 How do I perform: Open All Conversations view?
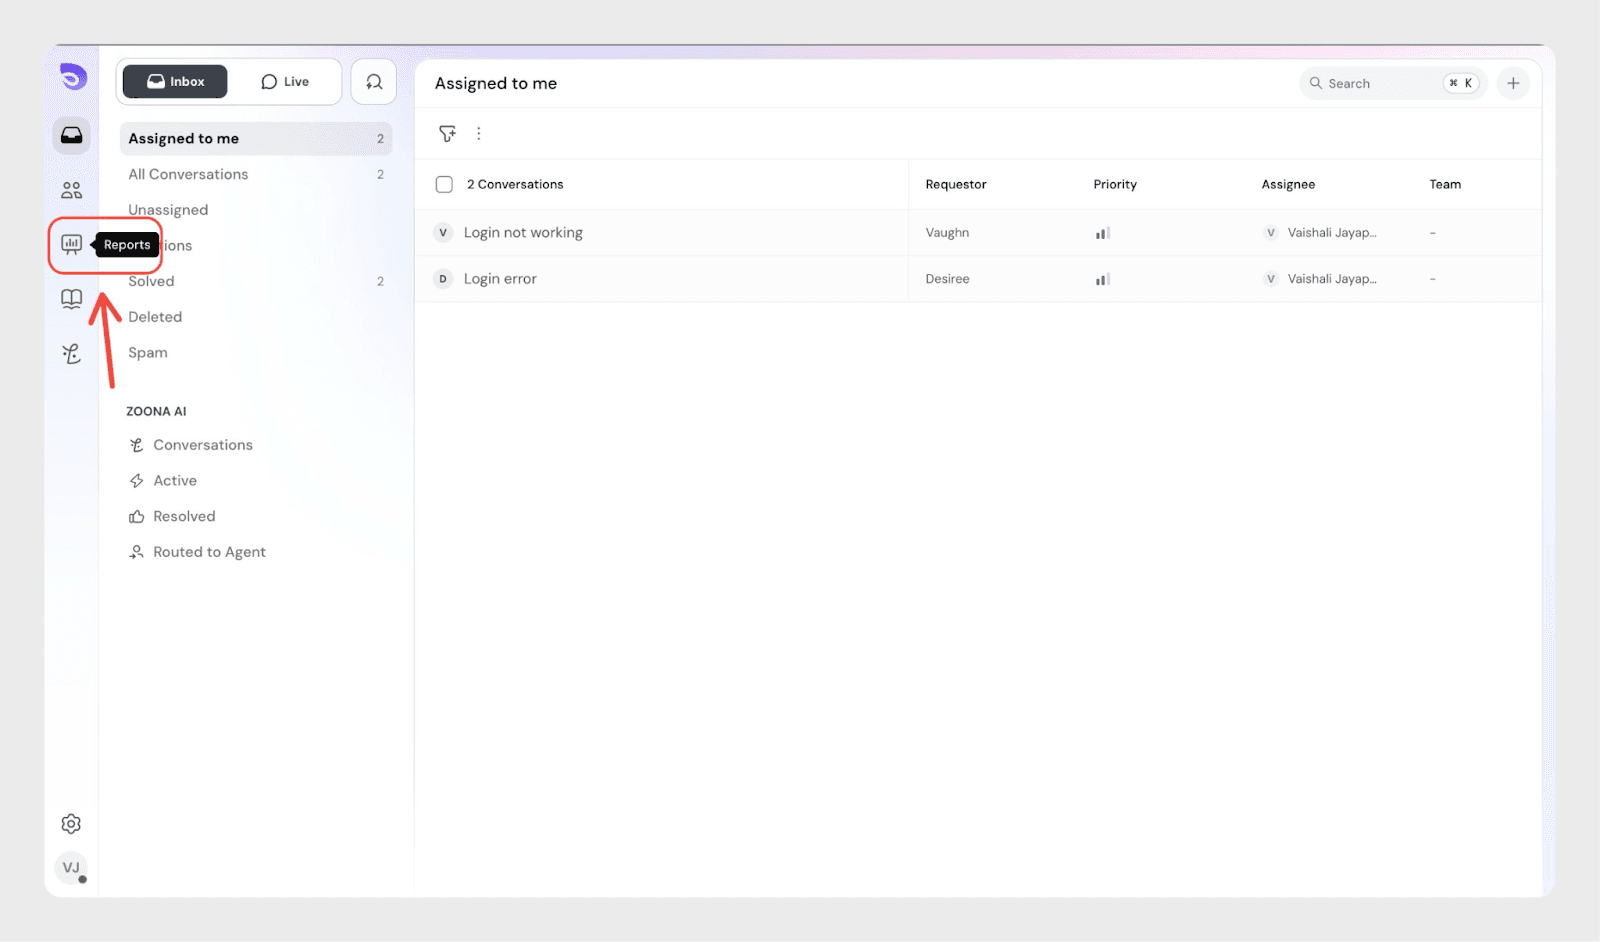(x=188, y=174)
